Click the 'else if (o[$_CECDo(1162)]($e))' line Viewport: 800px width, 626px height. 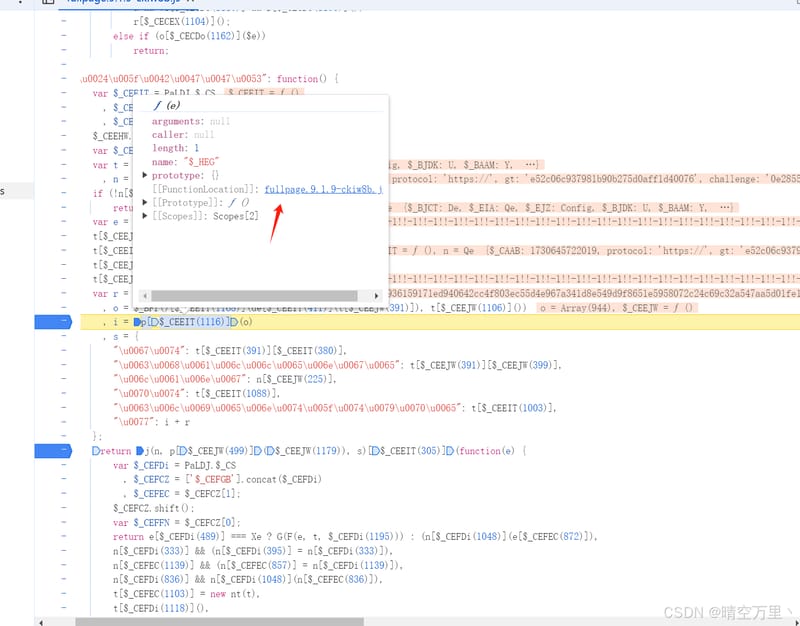click(x=189, y=36)
